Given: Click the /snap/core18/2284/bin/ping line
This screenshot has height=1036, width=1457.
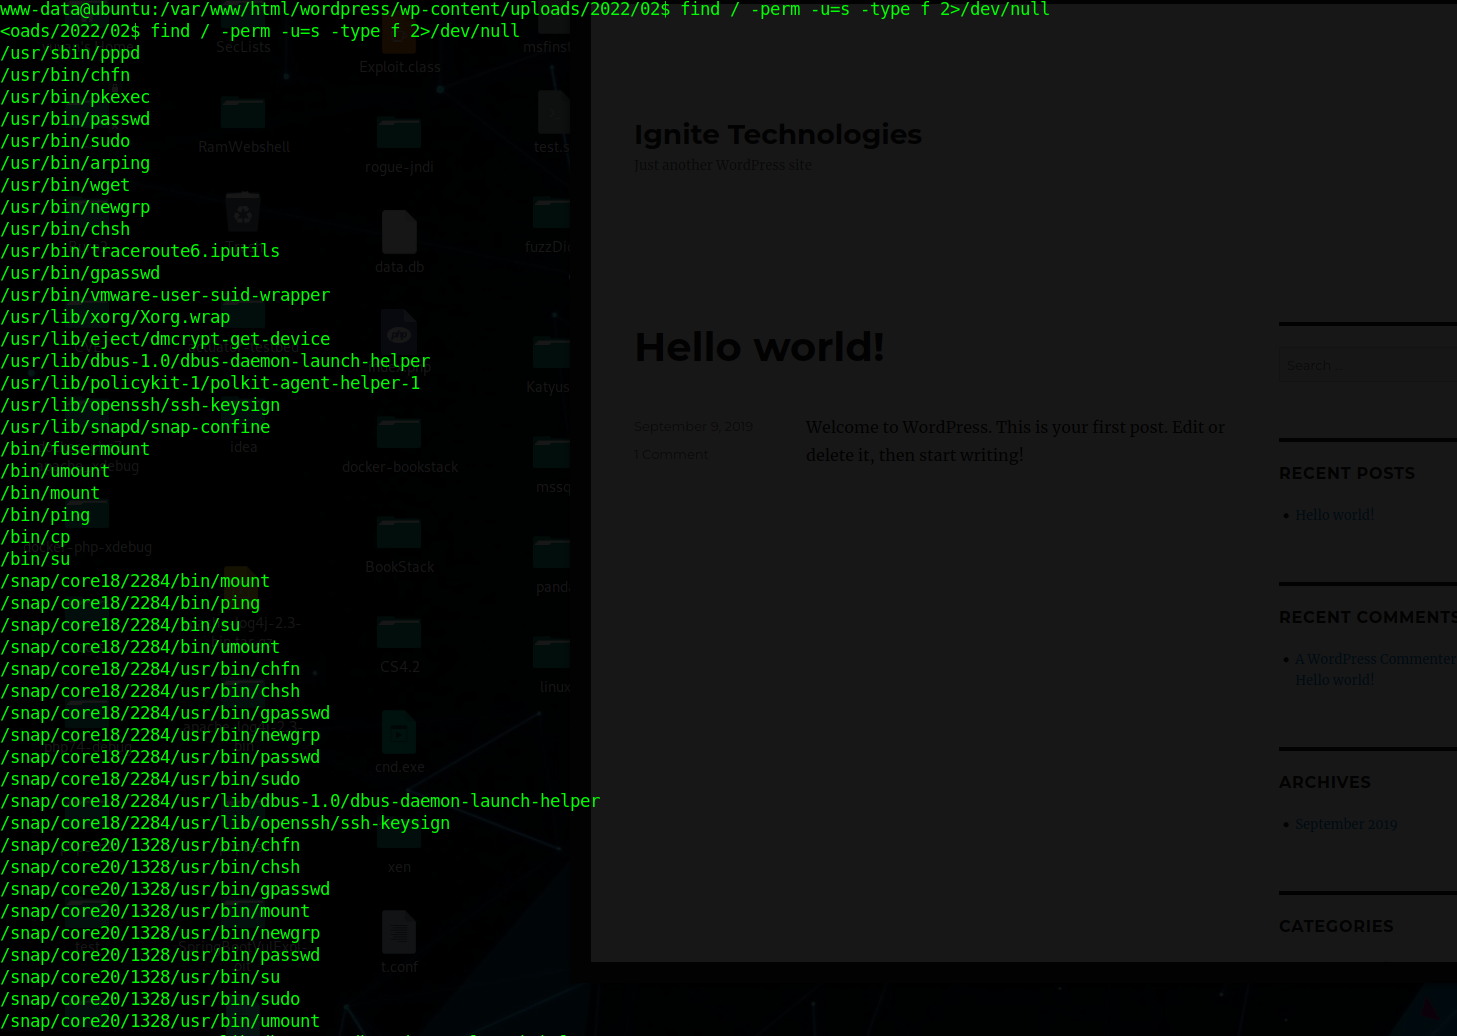Looking at the screenshot, I should point(130,603).
